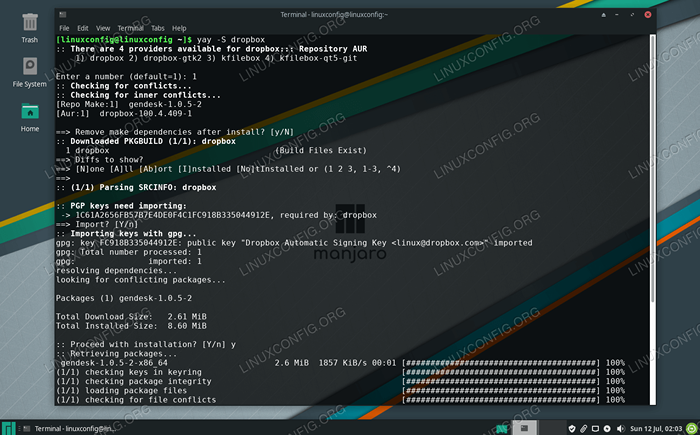700x435 pixels.
Task: Click the empty workspace slot in panel pager
Action: (552, 428)
